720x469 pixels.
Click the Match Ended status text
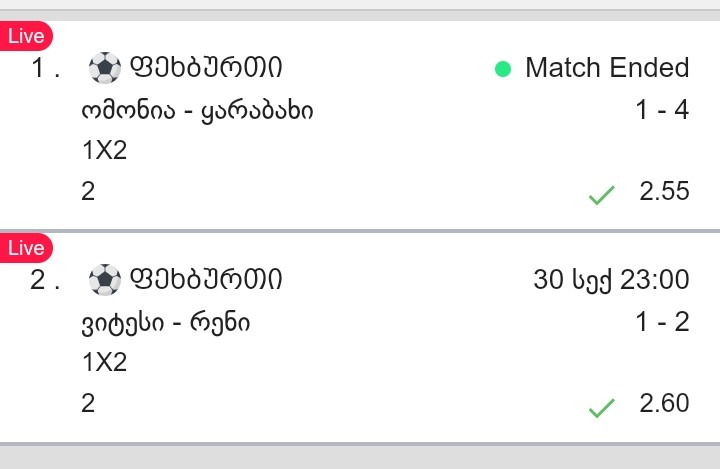tap(606, 68)
